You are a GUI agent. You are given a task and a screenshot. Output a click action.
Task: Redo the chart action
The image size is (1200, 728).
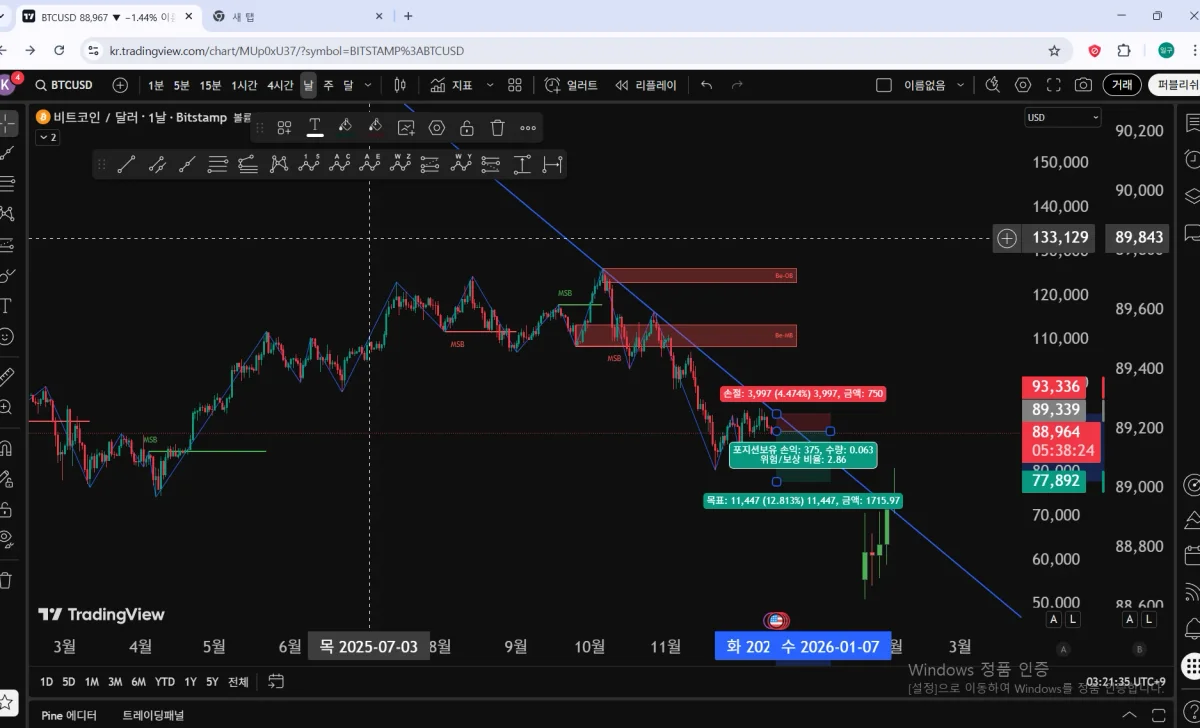pos(738,85)
